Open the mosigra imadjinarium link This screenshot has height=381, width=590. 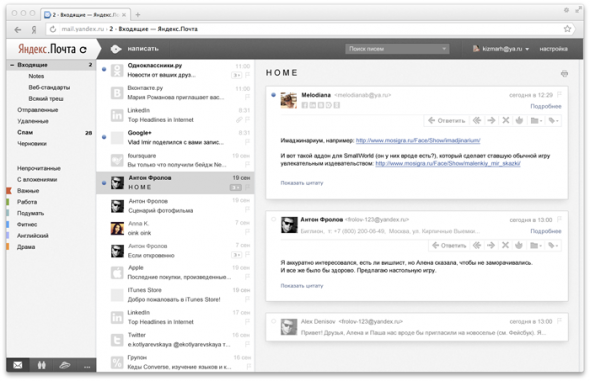[x=418, y=140]
